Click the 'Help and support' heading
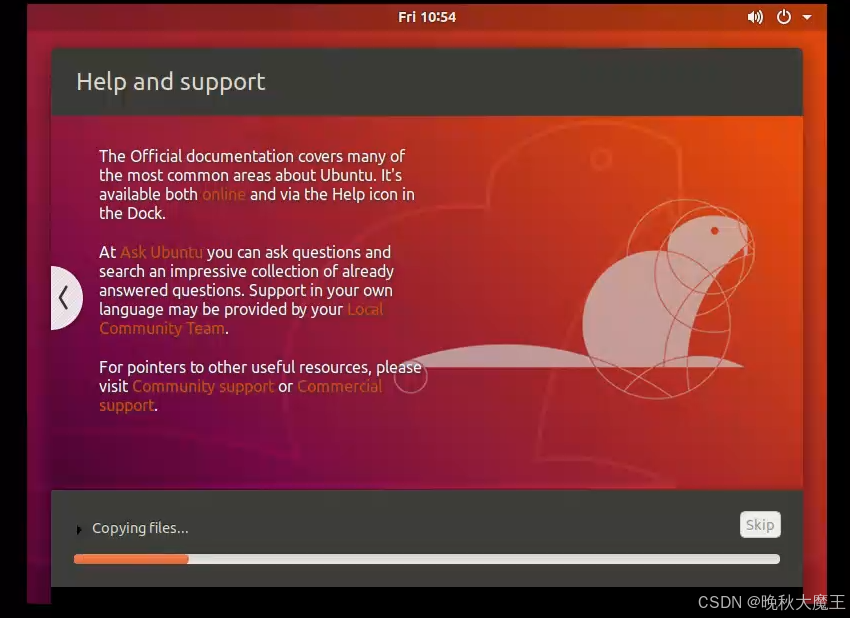The image size is (850, 618). pos(171,82)
